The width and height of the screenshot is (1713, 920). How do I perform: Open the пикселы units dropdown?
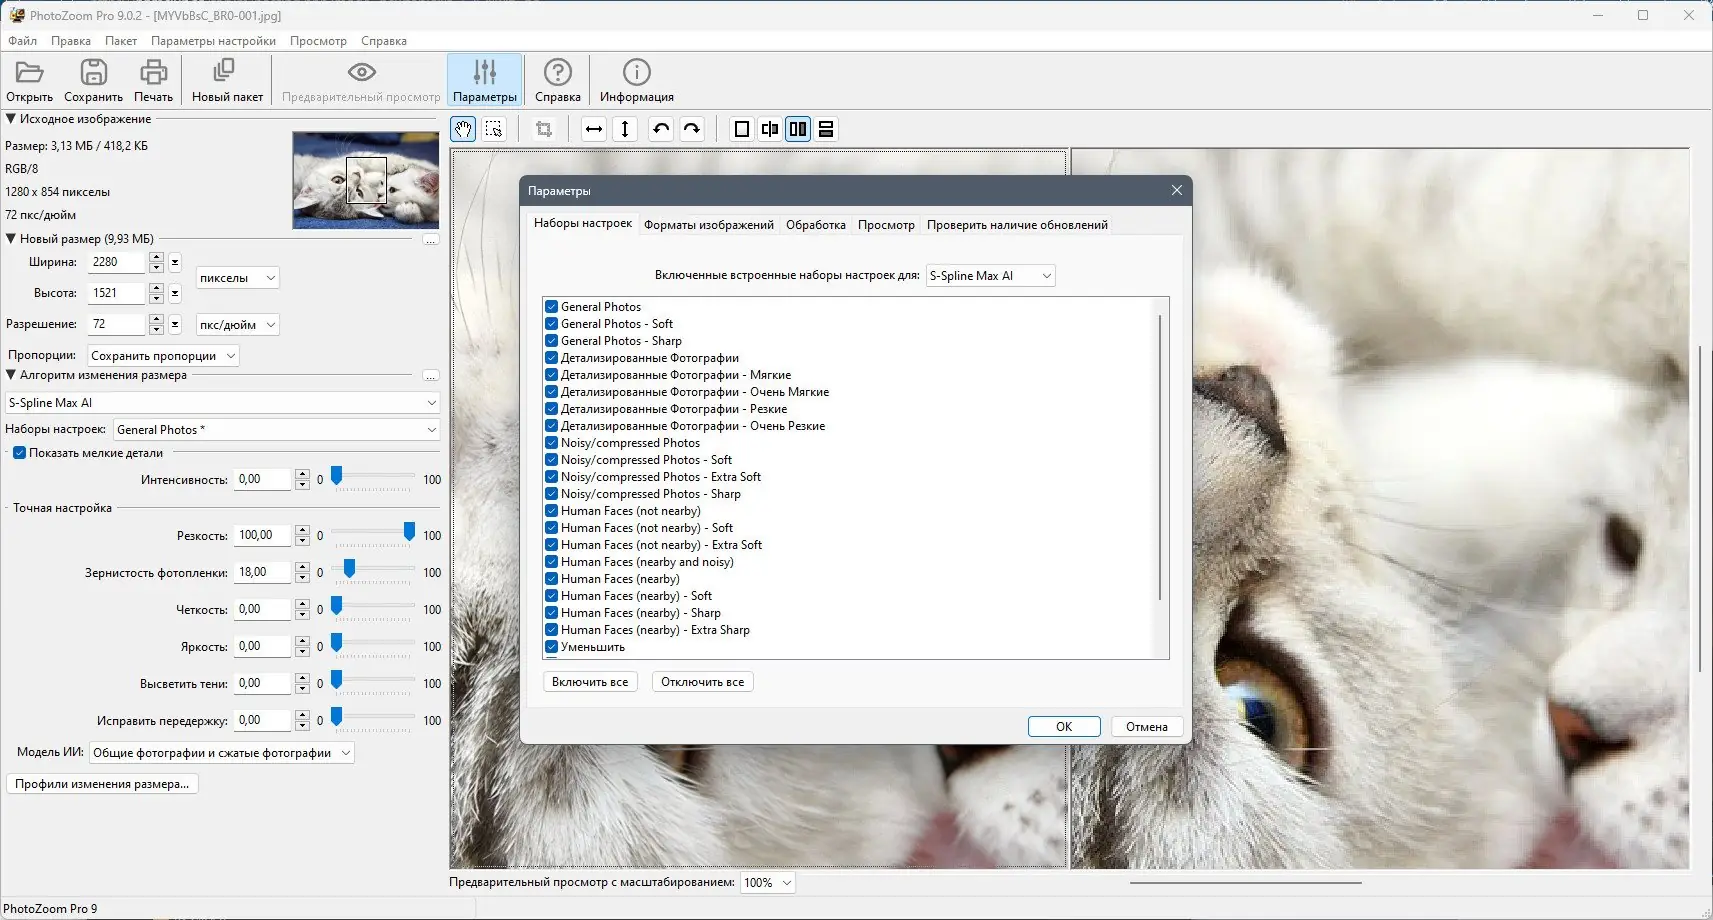[237, 278]
